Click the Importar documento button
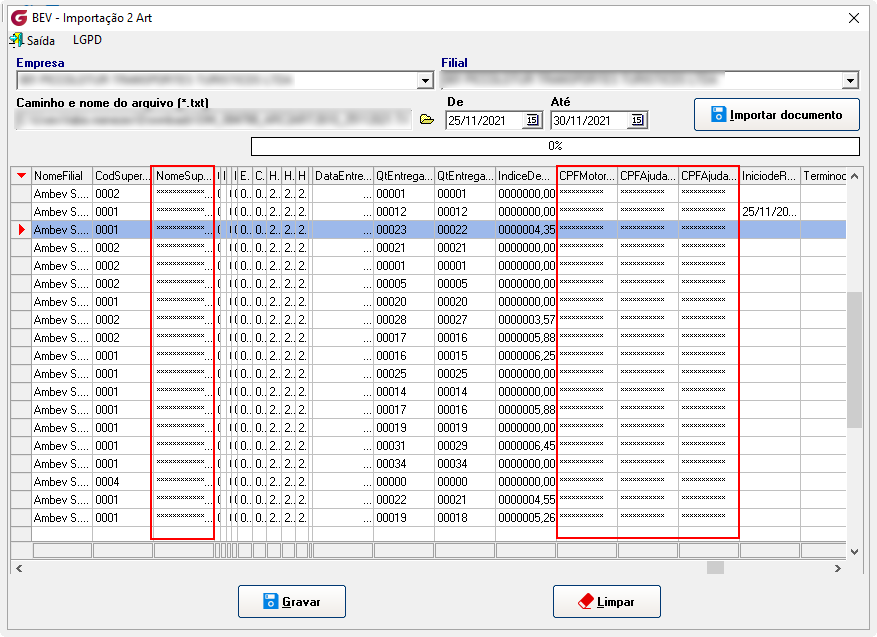 coord(777,115)
